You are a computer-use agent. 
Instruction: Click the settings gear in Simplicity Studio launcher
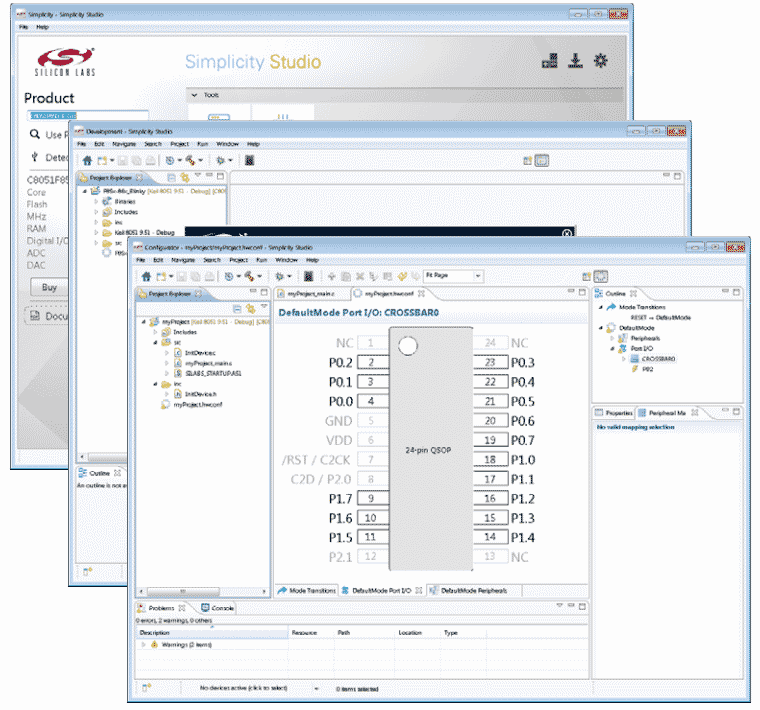coord(600,60)
